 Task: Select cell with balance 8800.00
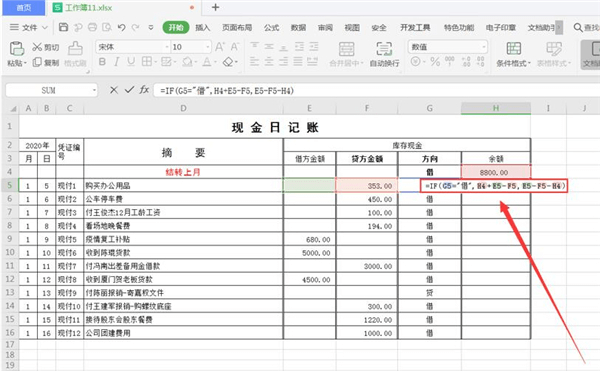[x=496, y=172]
